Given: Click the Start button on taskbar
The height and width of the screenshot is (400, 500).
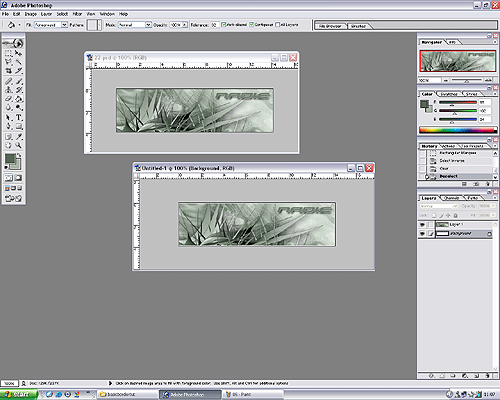Looking at the screenshot, I should point(18,395).
